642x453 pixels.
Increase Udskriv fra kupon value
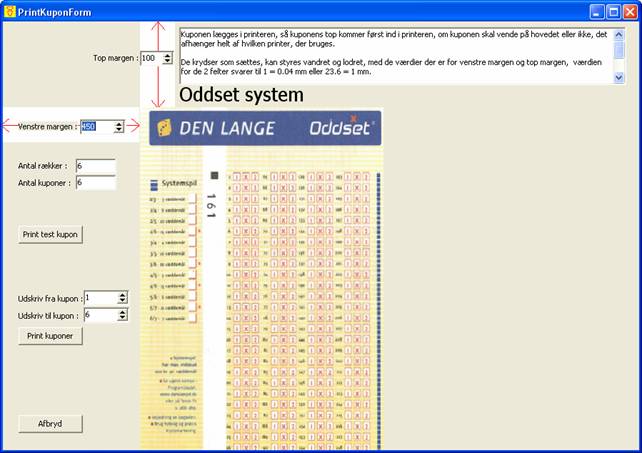click(122, 295)
